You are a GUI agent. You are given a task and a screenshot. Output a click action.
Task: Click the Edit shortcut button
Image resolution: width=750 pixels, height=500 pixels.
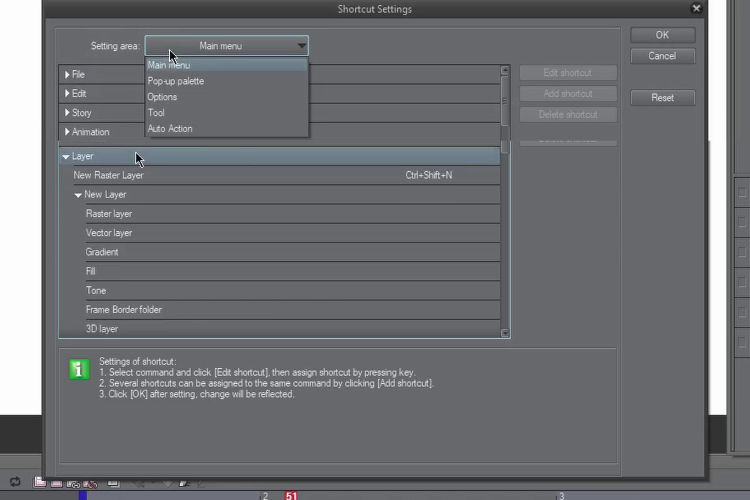[x=568, y=73]
